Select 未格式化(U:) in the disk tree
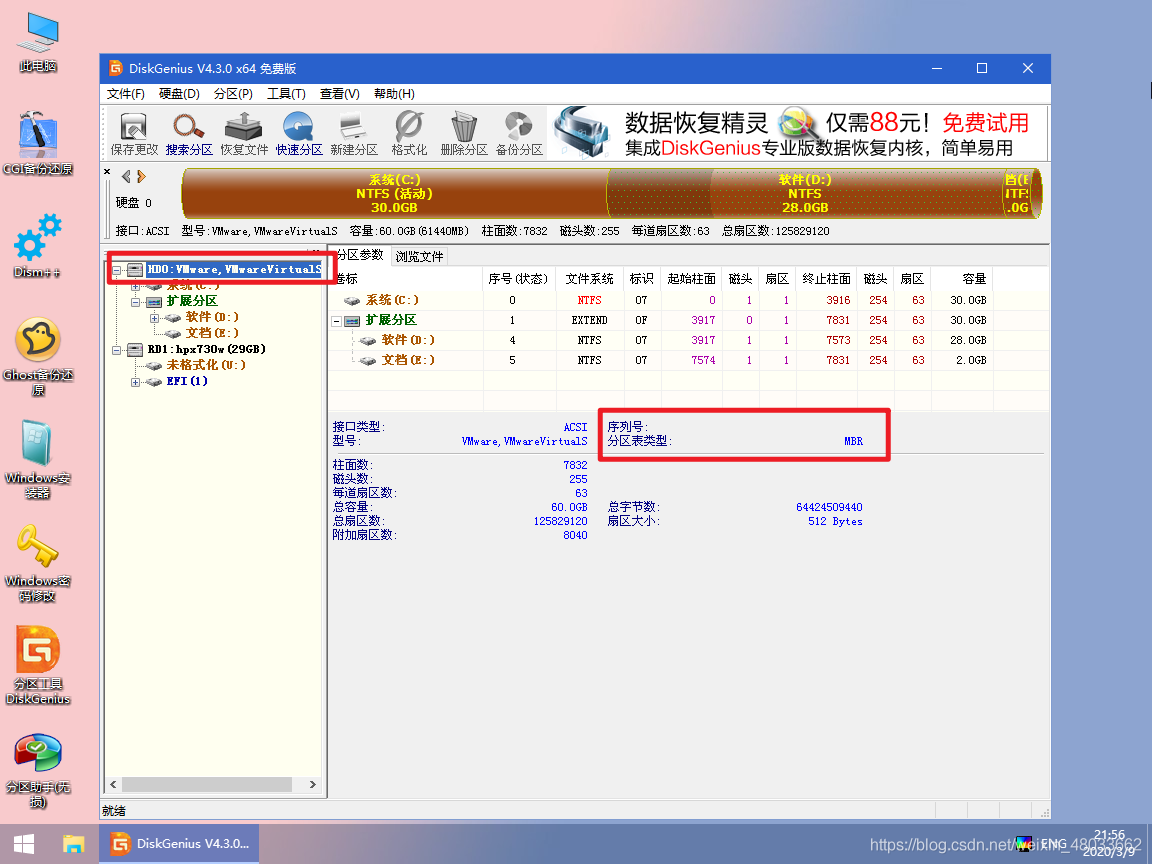This screenshot has width=1152, height=864. coord(206,365)
